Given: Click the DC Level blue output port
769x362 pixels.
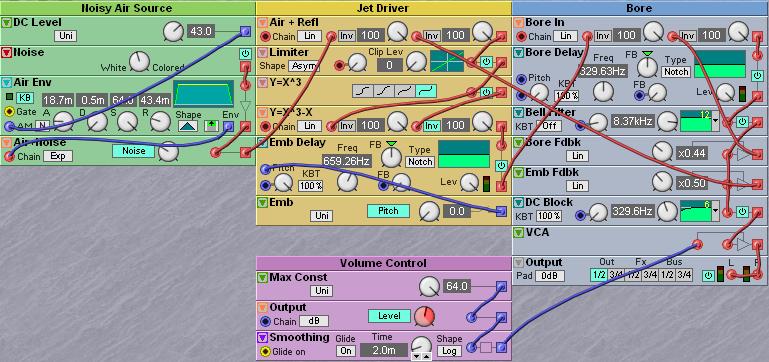Looking at the screenshot, I should 245,32.
